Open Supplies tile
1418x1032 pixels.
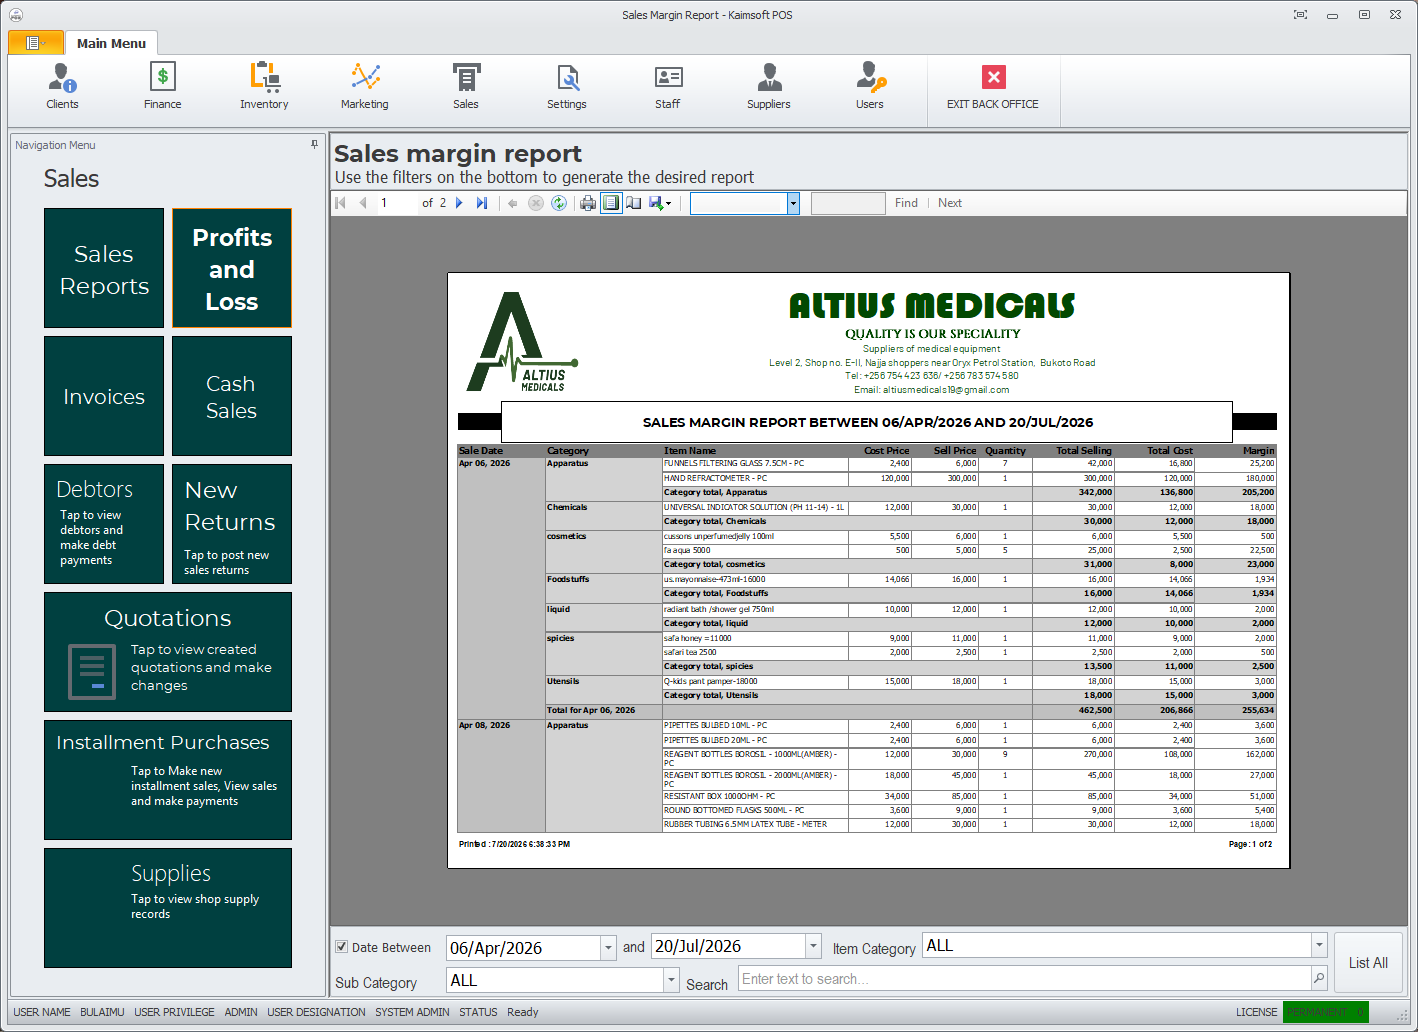point(168,908)
